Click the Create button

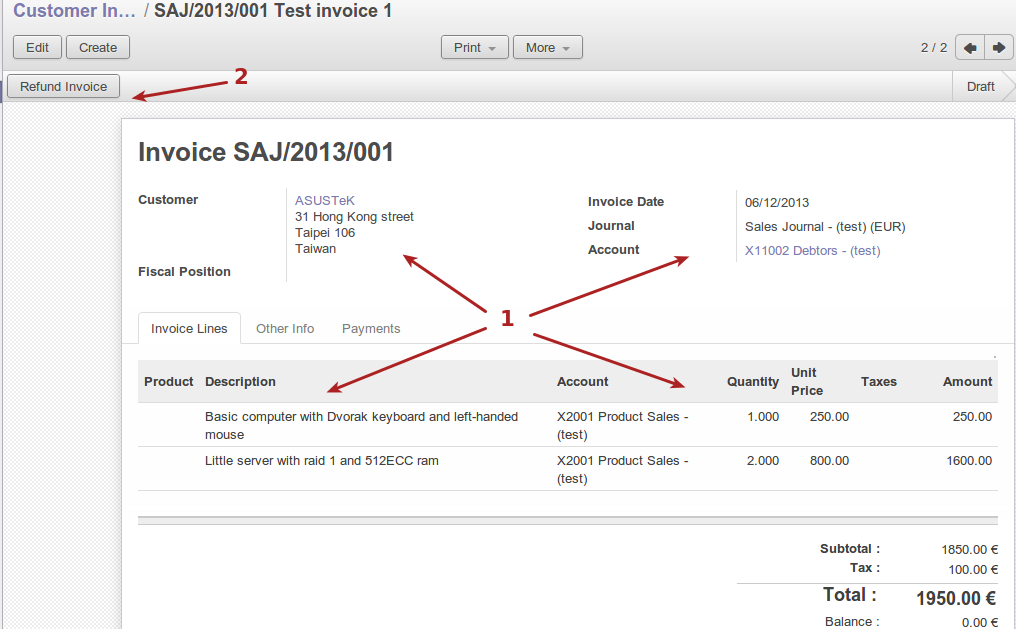[x=98, y=47]
